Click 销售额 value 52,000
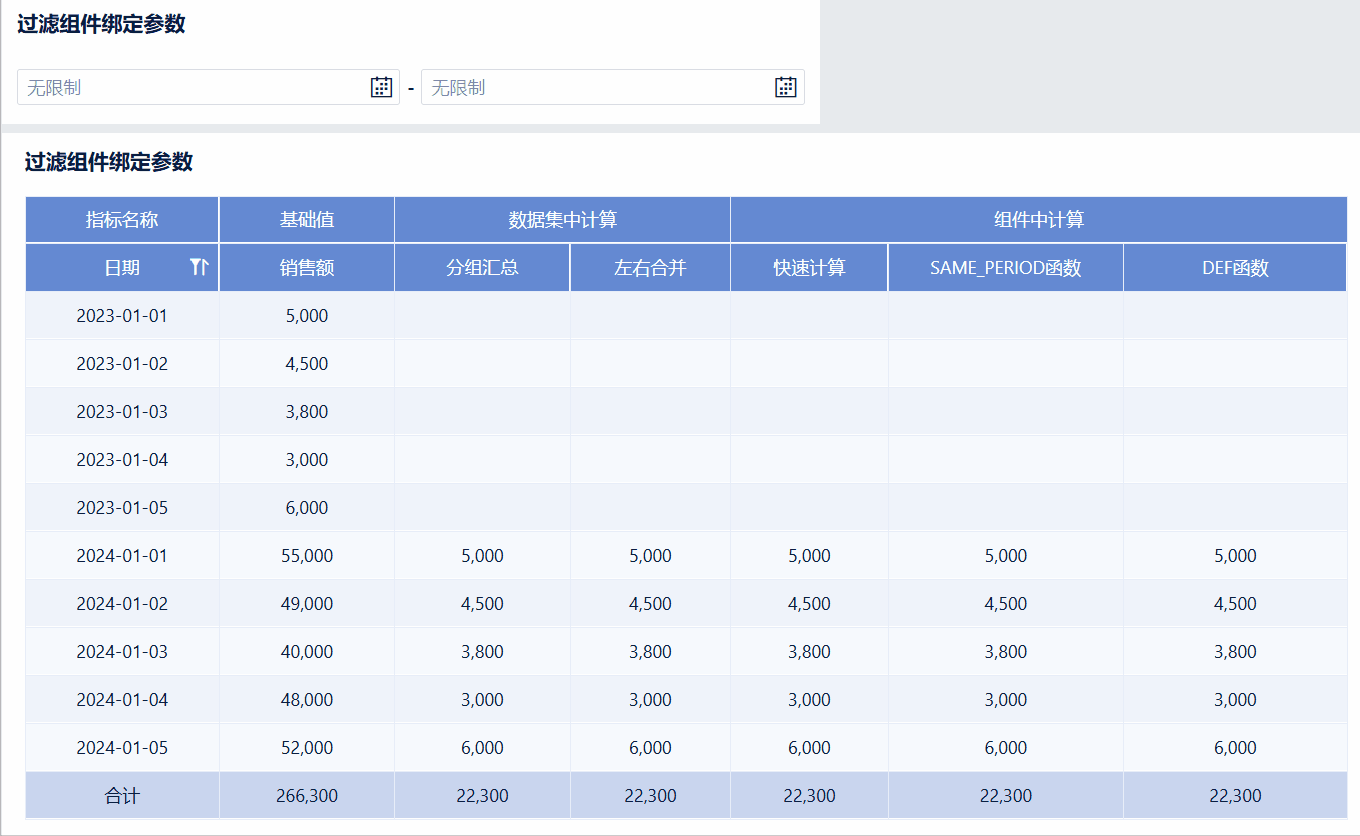Screen dimensions: 1360x836 (x=307, y=748)
